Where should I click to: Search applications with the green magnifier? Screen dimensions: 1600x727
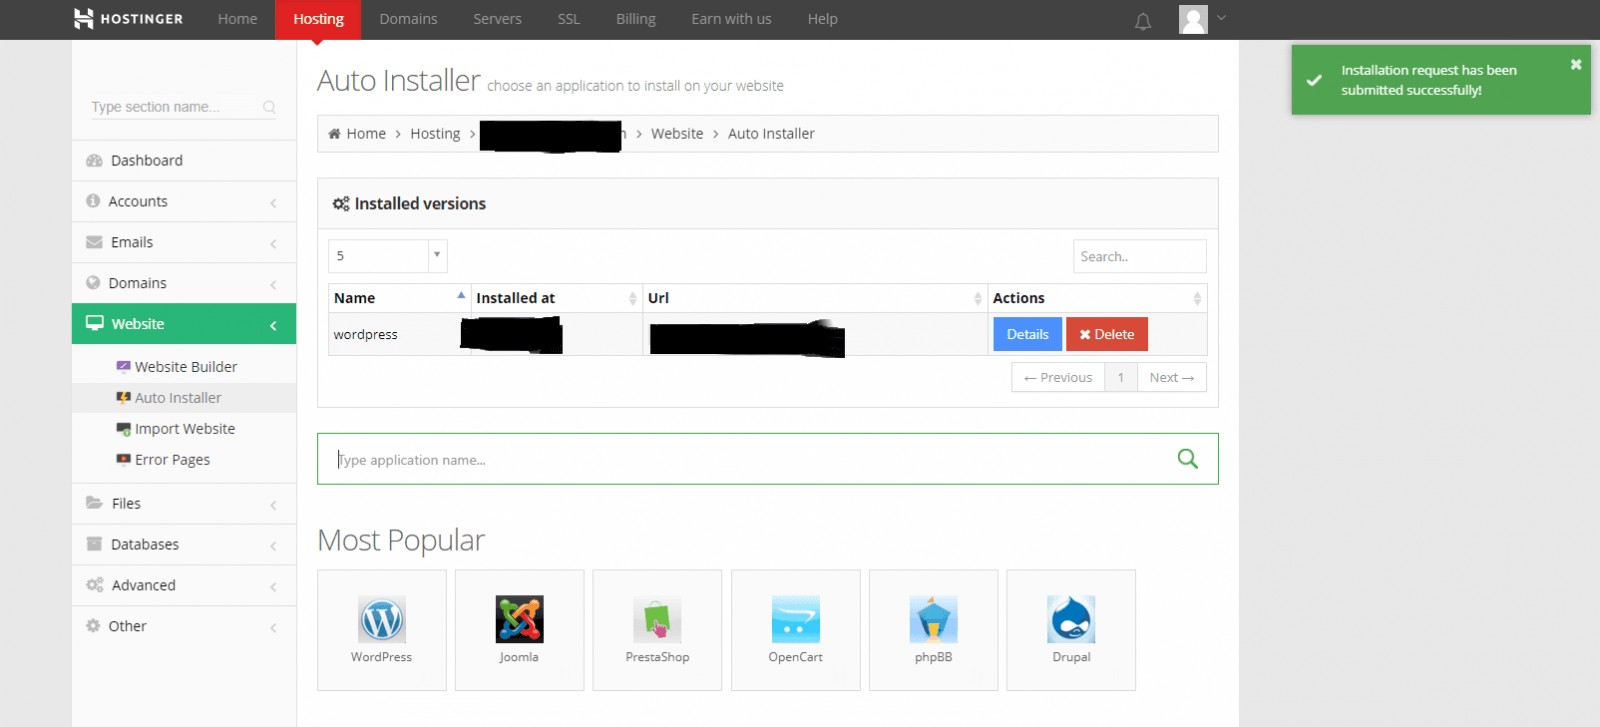pos(1187,459)
